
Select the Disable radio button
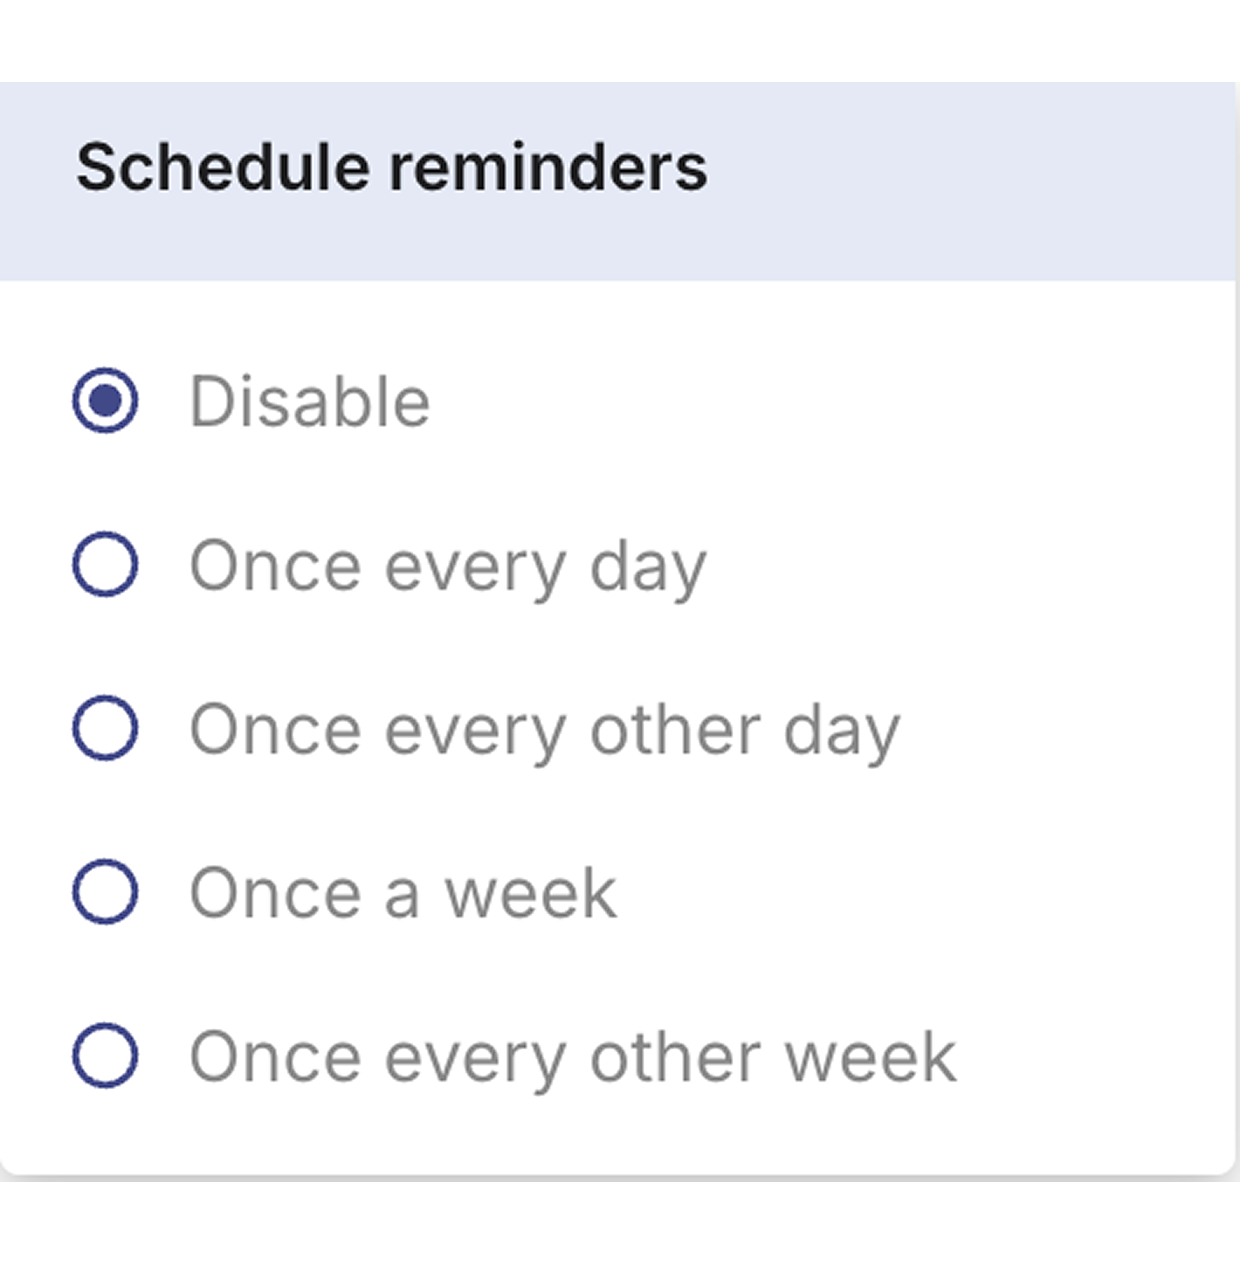click(105, 401)
